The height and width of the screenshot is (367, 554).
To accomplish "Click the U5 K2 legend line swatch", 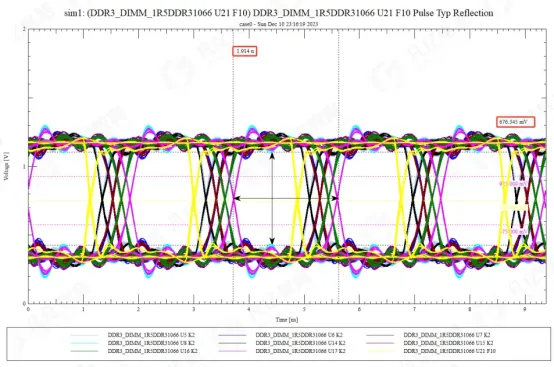I will click(84, 335).
